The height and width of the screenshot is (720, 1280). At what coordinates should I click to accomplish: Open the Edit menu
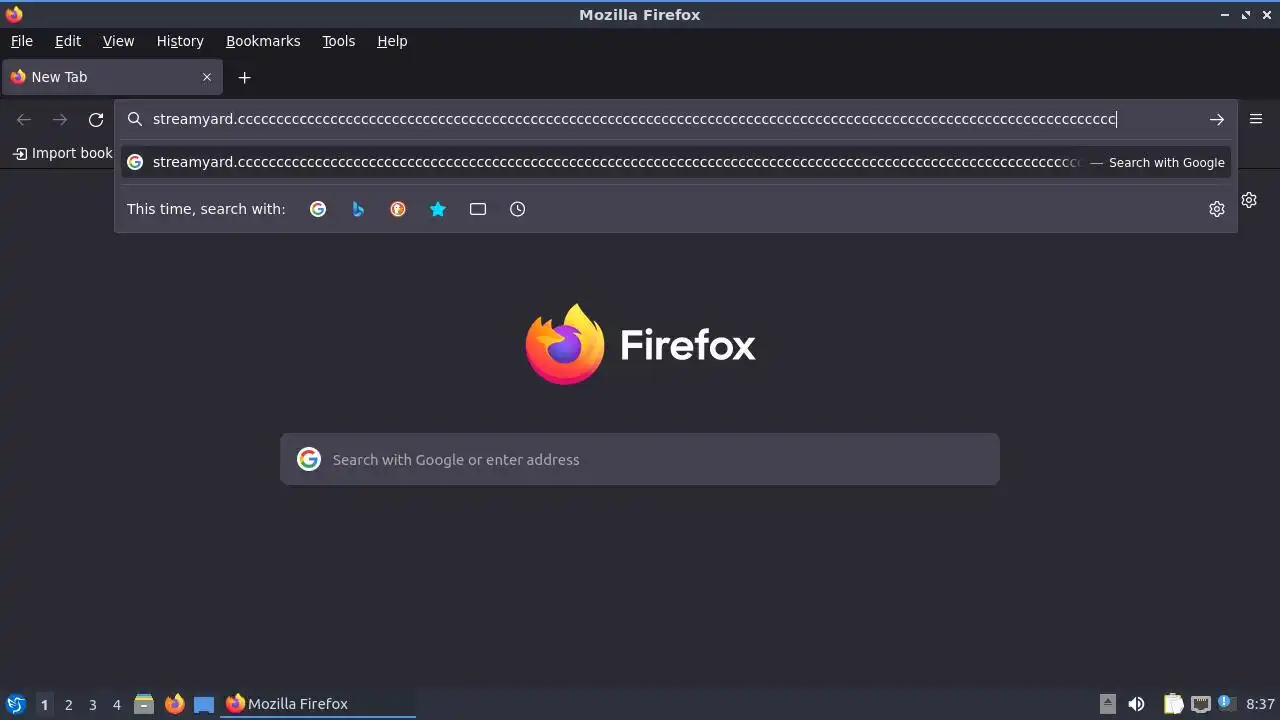pos(68,41)
